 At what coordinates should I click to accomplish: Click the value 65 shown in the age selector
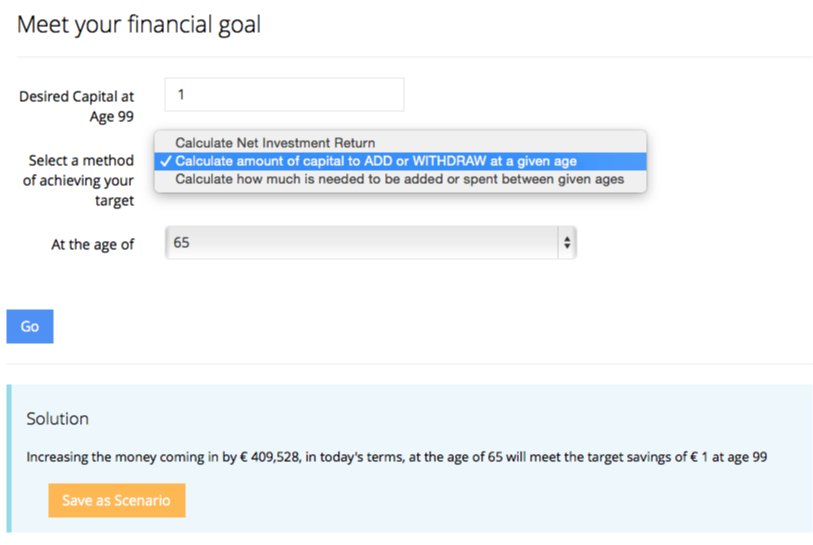click(x=181, y=243)
